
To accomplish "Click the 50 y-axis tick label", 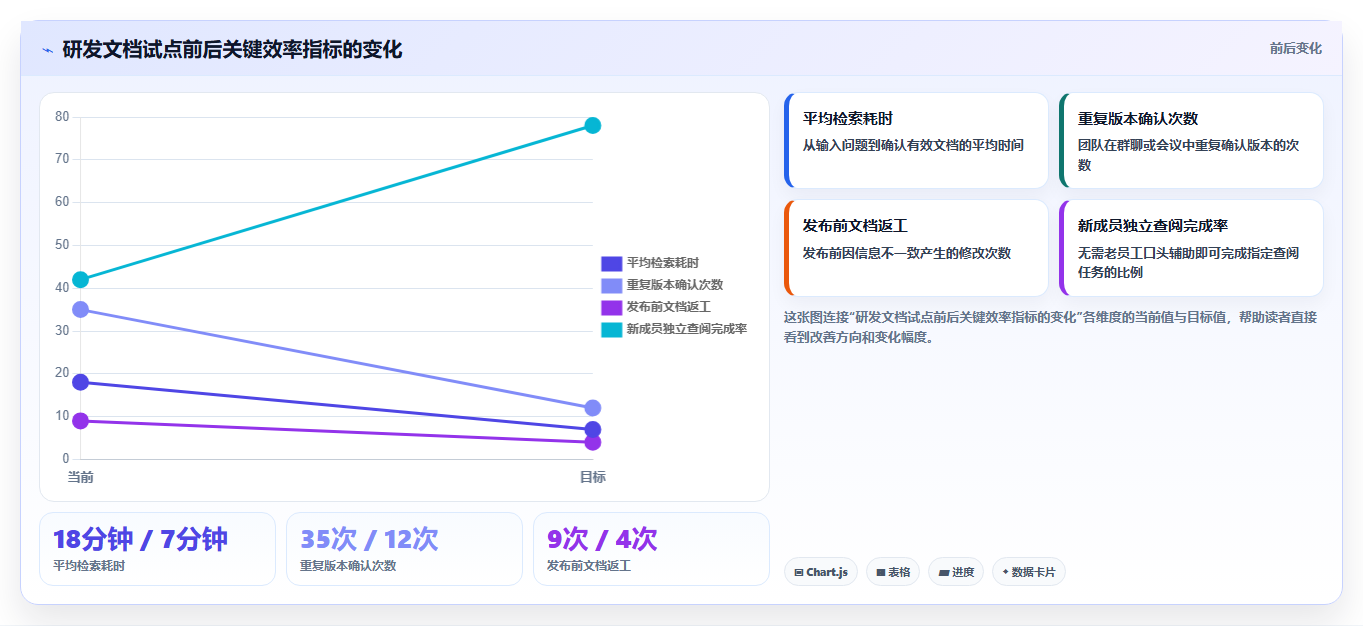I will click(62, 245).
